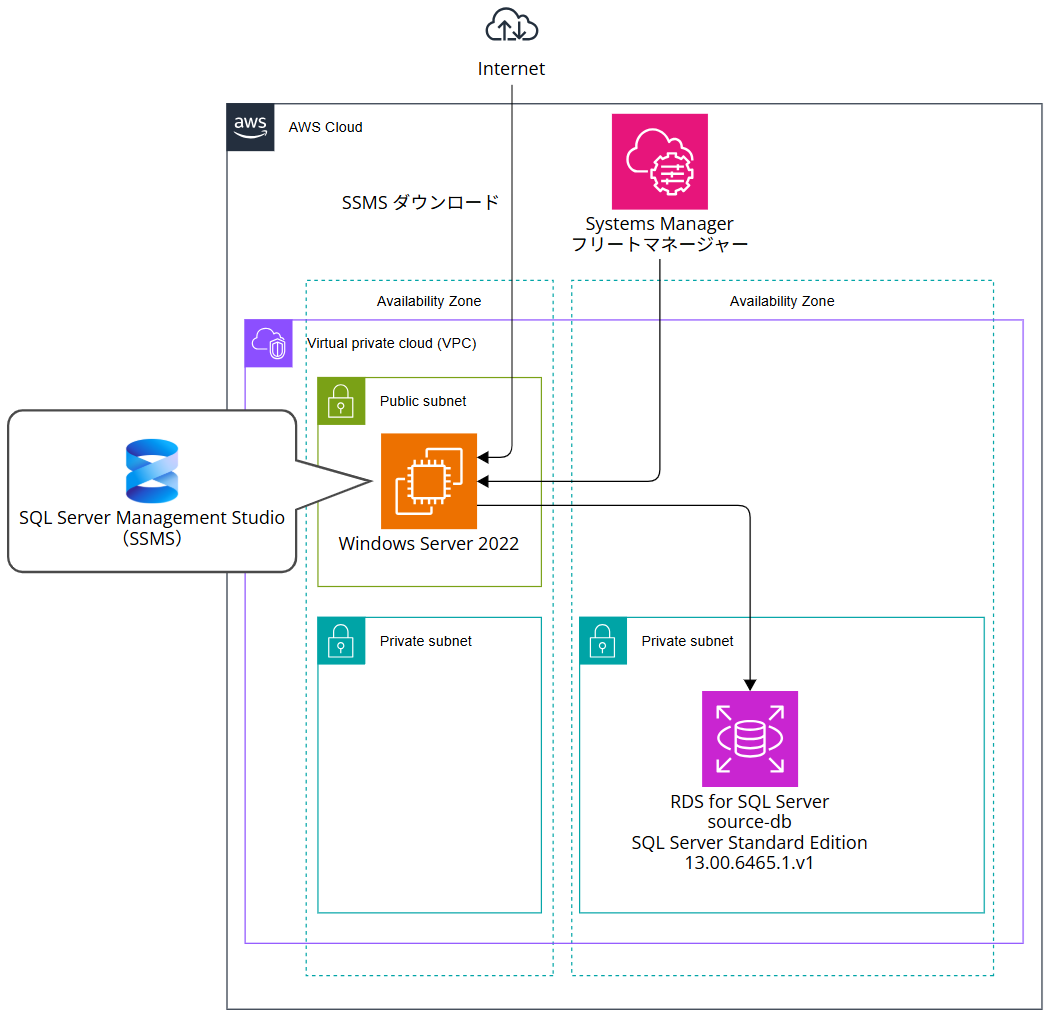Click the 'AWS Cloud' label

click(x=326, y=127)
